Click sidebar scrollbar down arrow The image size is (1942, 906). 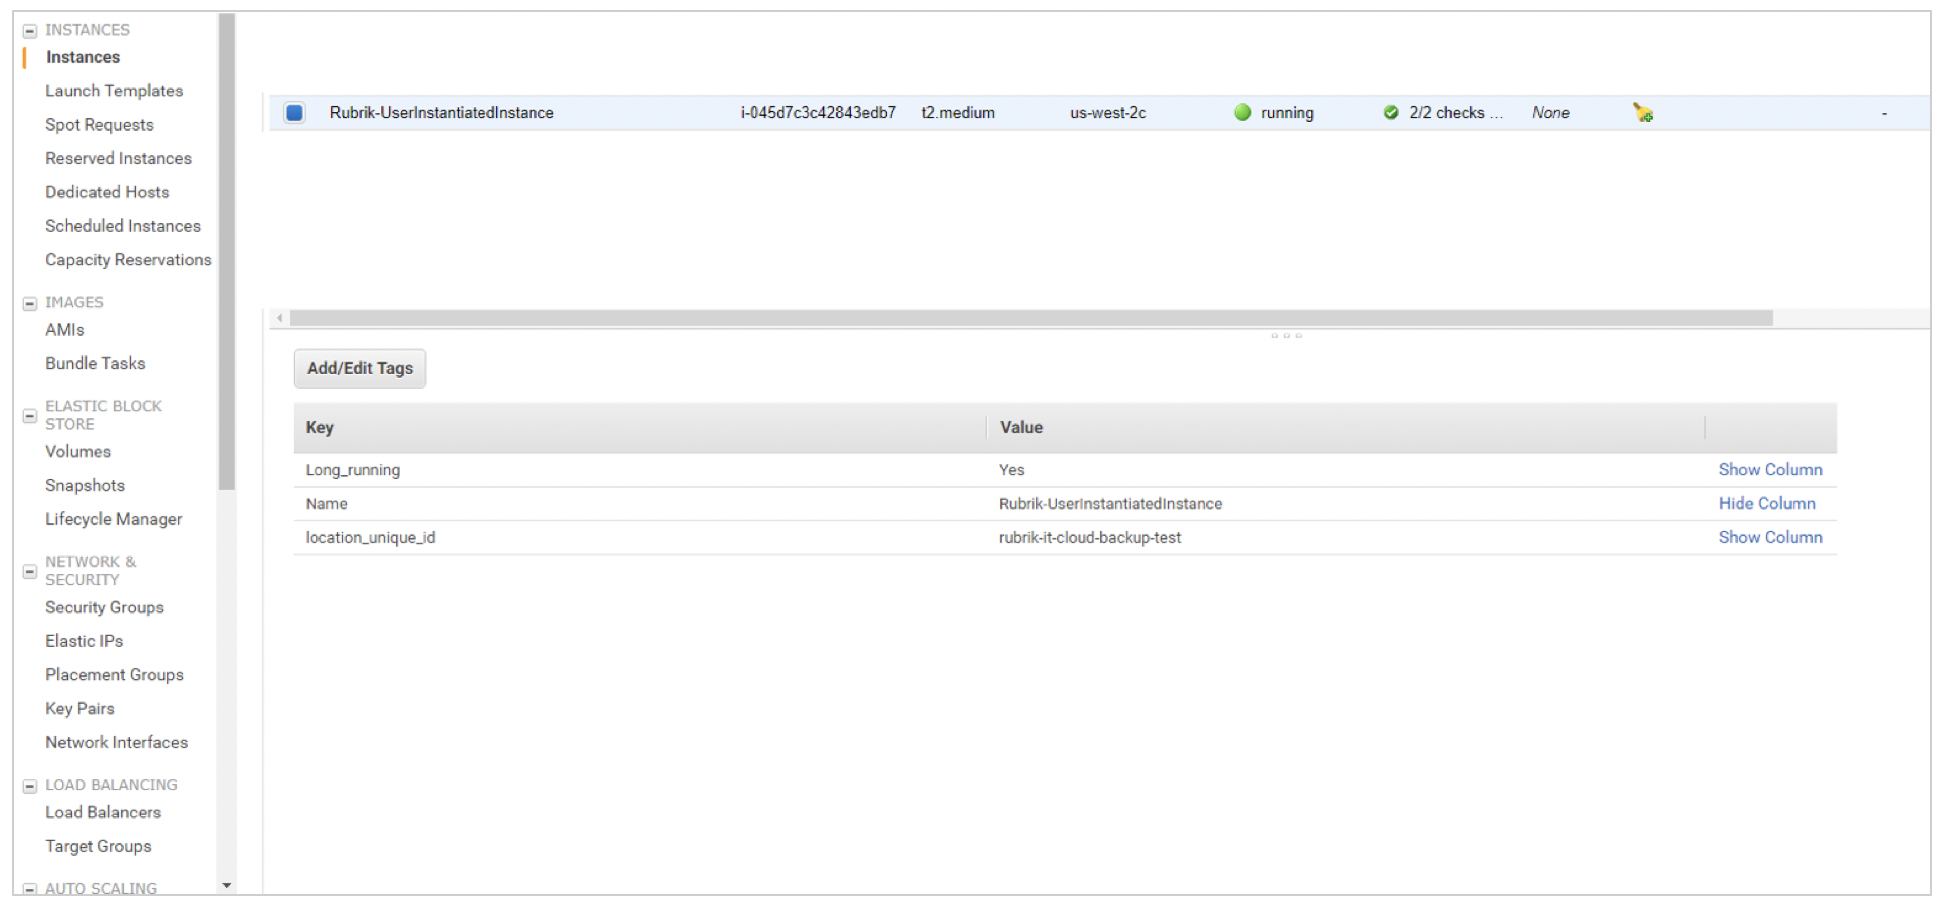point(227,886)
